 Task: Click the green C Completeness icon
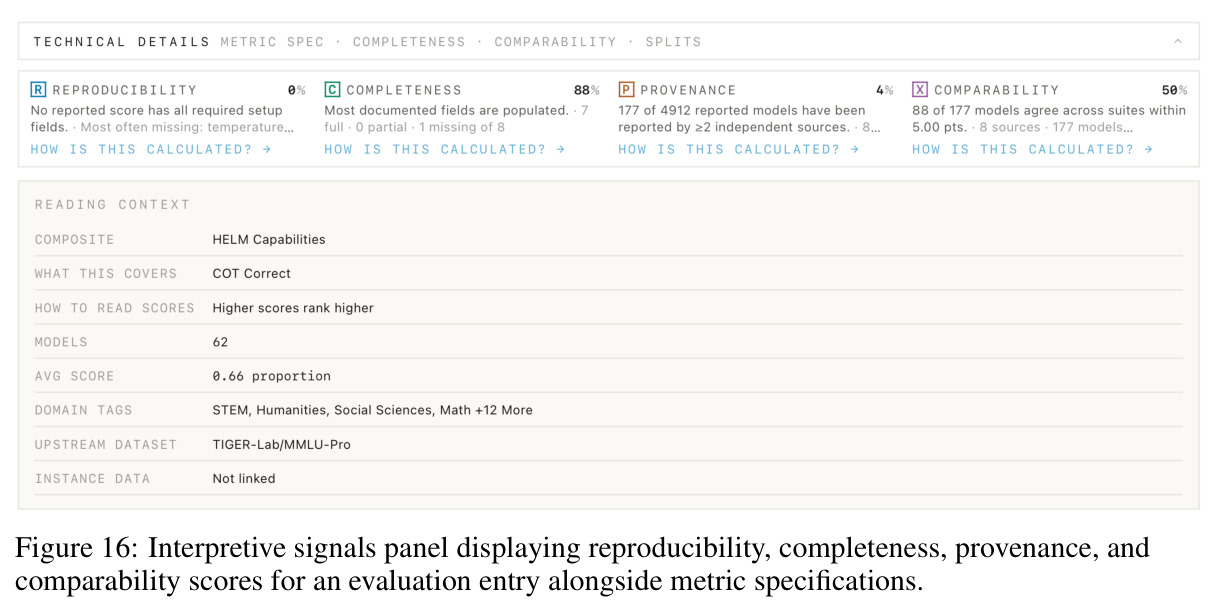pyautogui.click(x=332, y=90)
